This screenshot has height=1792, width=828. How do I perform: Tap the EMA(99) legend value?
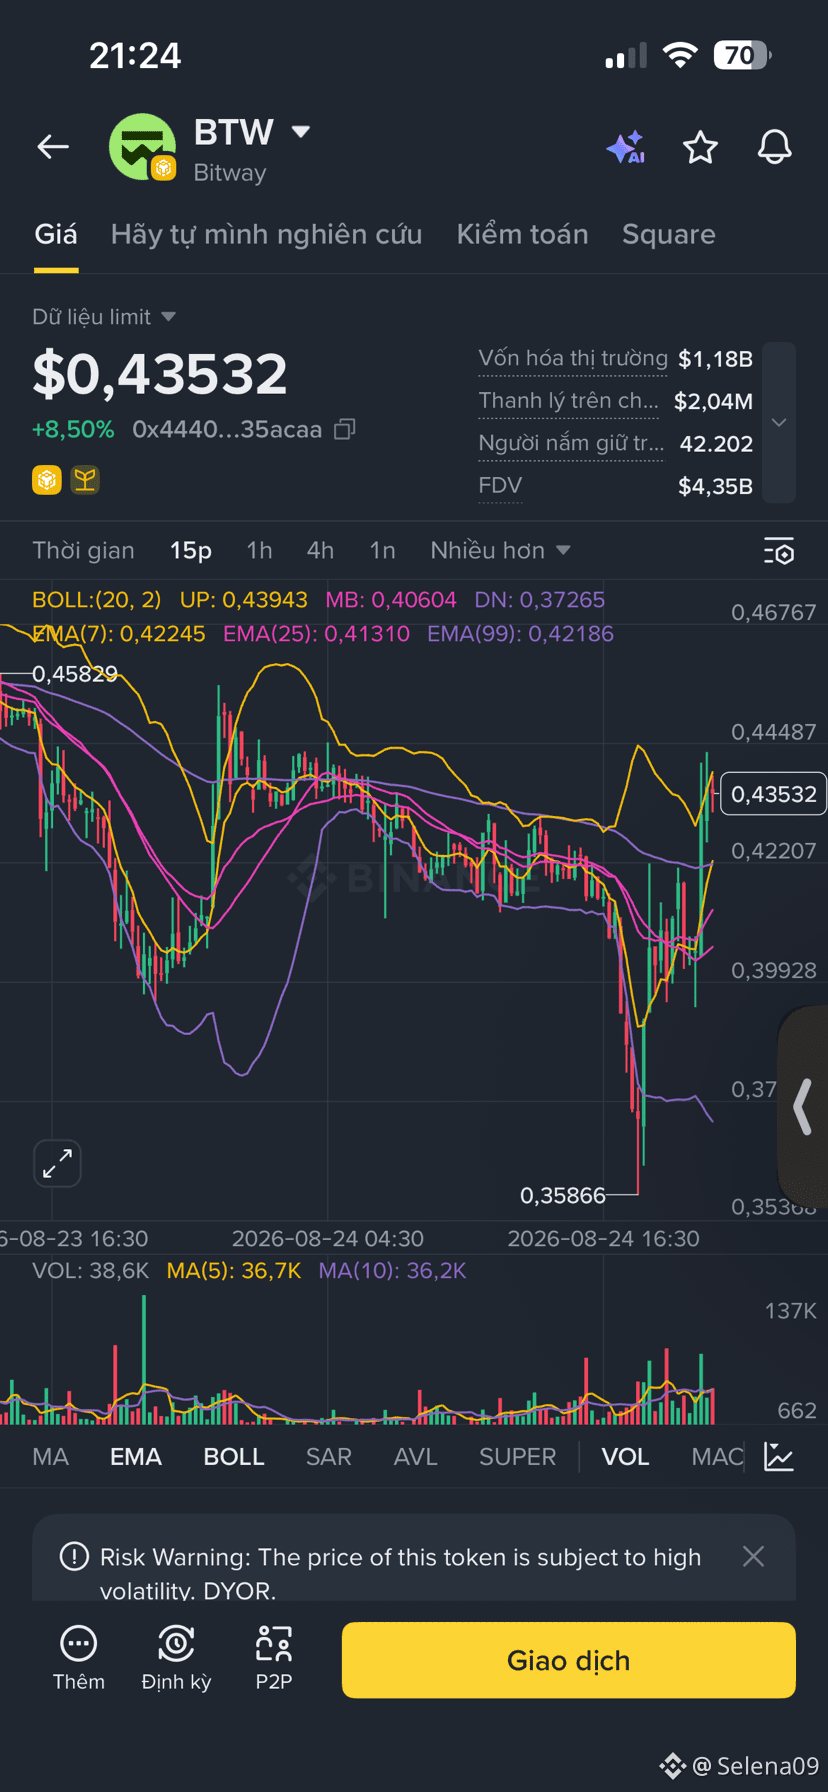pyautogui.click(x=520, y=633)
